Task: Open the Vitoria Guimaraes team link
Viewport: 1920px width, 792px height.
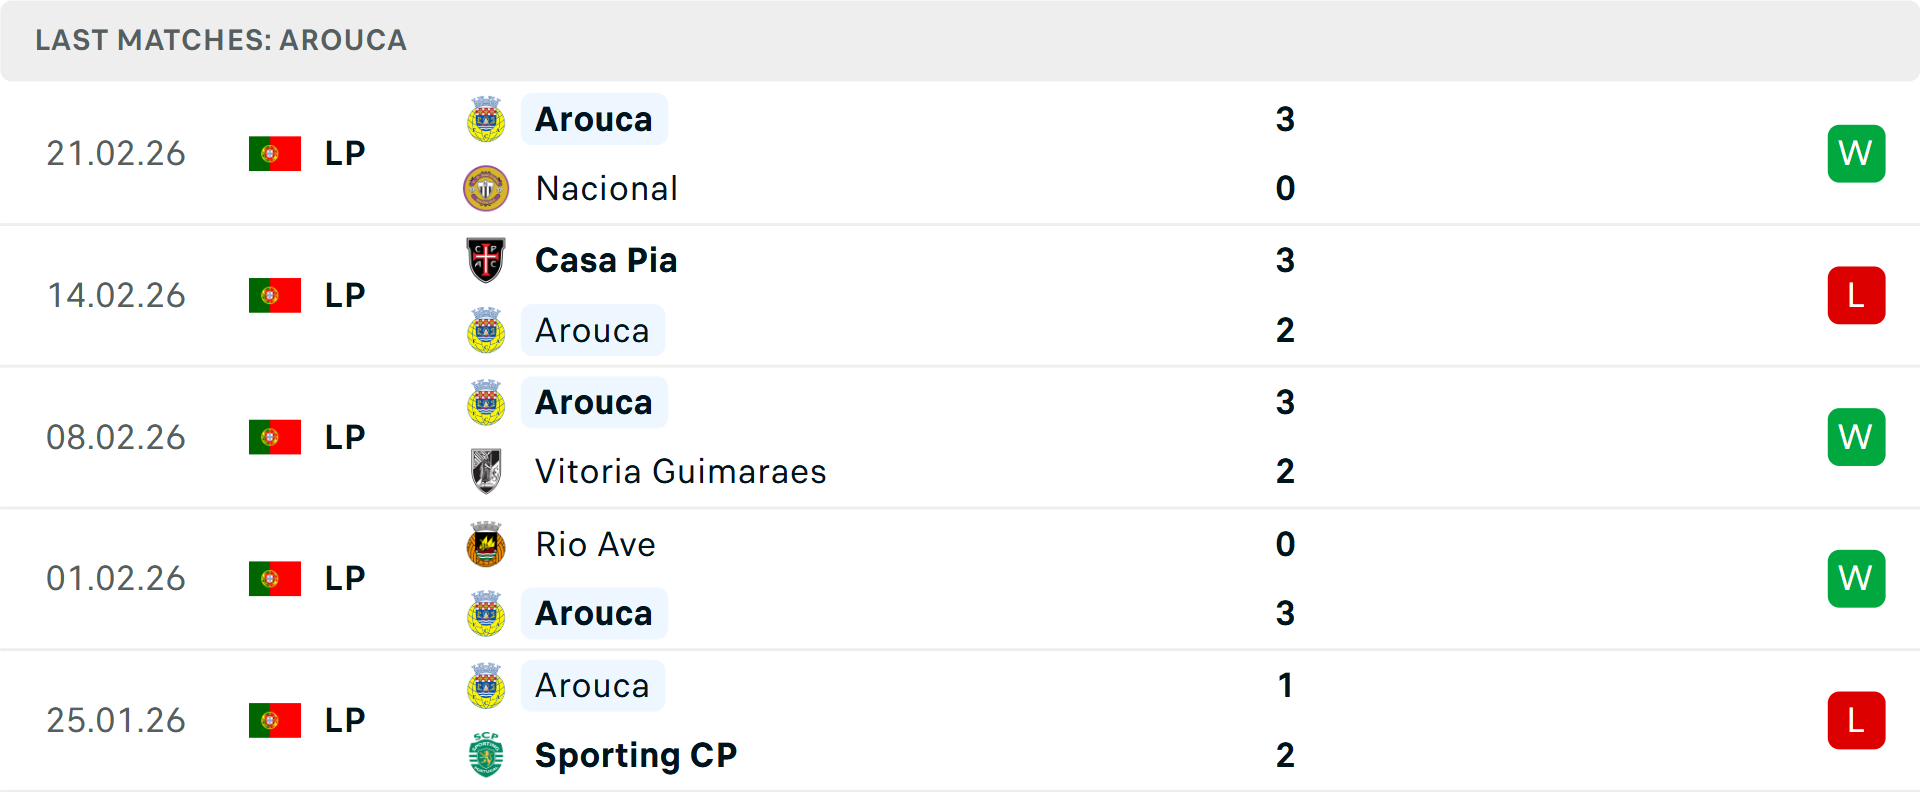Action: [680, 471]
